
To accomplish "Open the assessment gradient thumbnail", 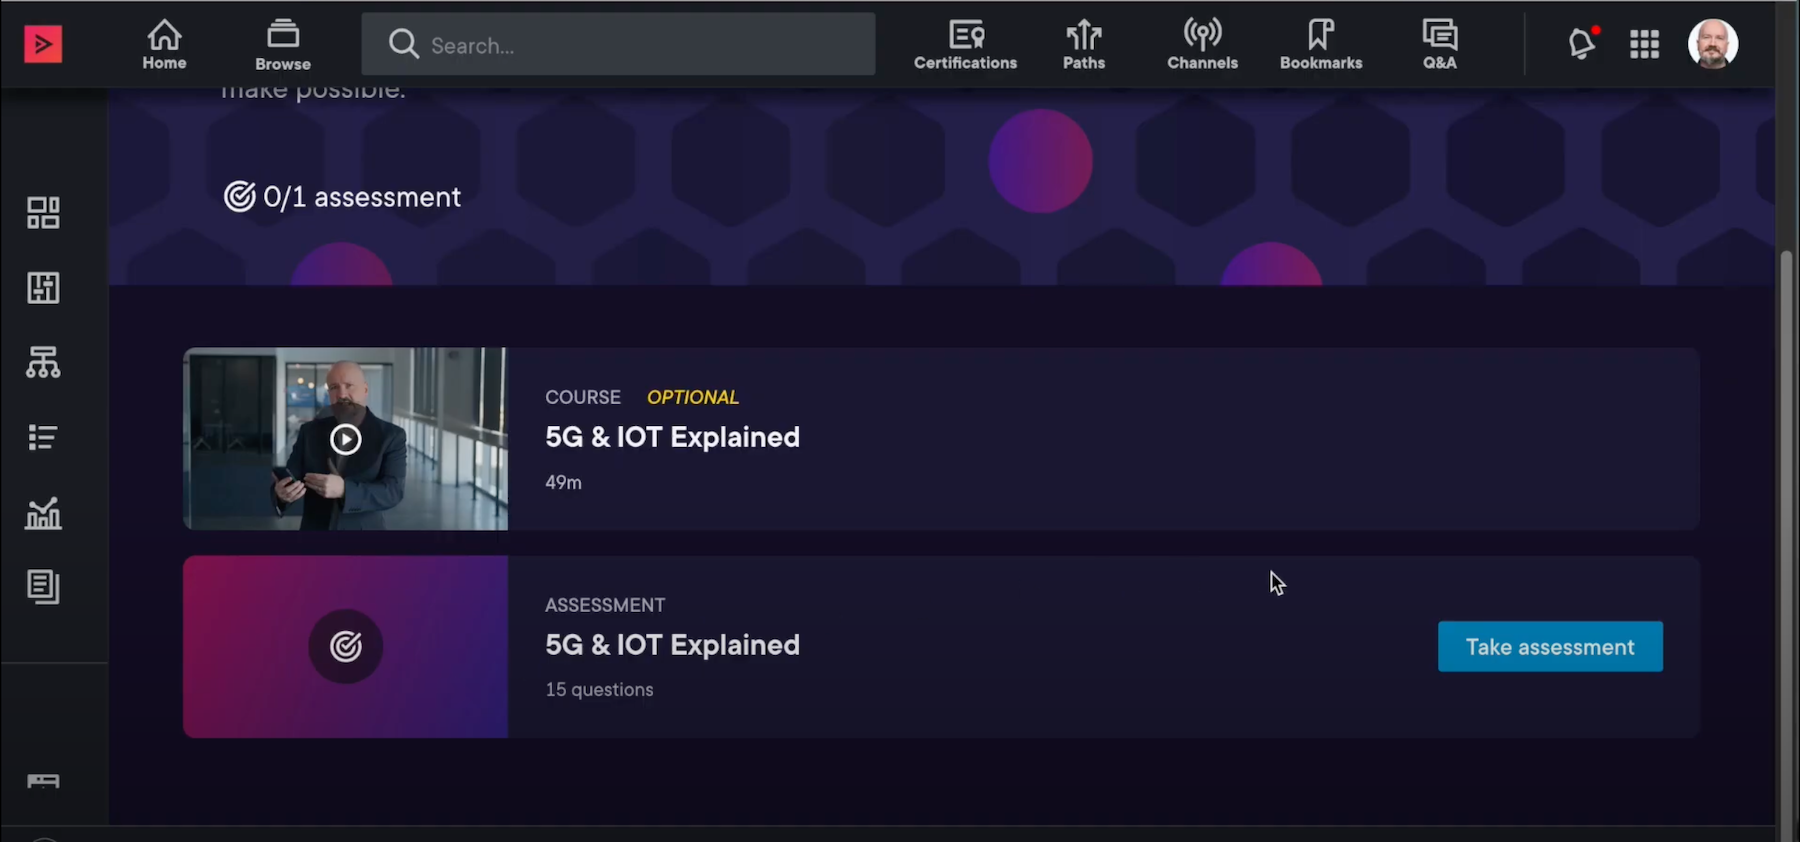I will point(345,647).
